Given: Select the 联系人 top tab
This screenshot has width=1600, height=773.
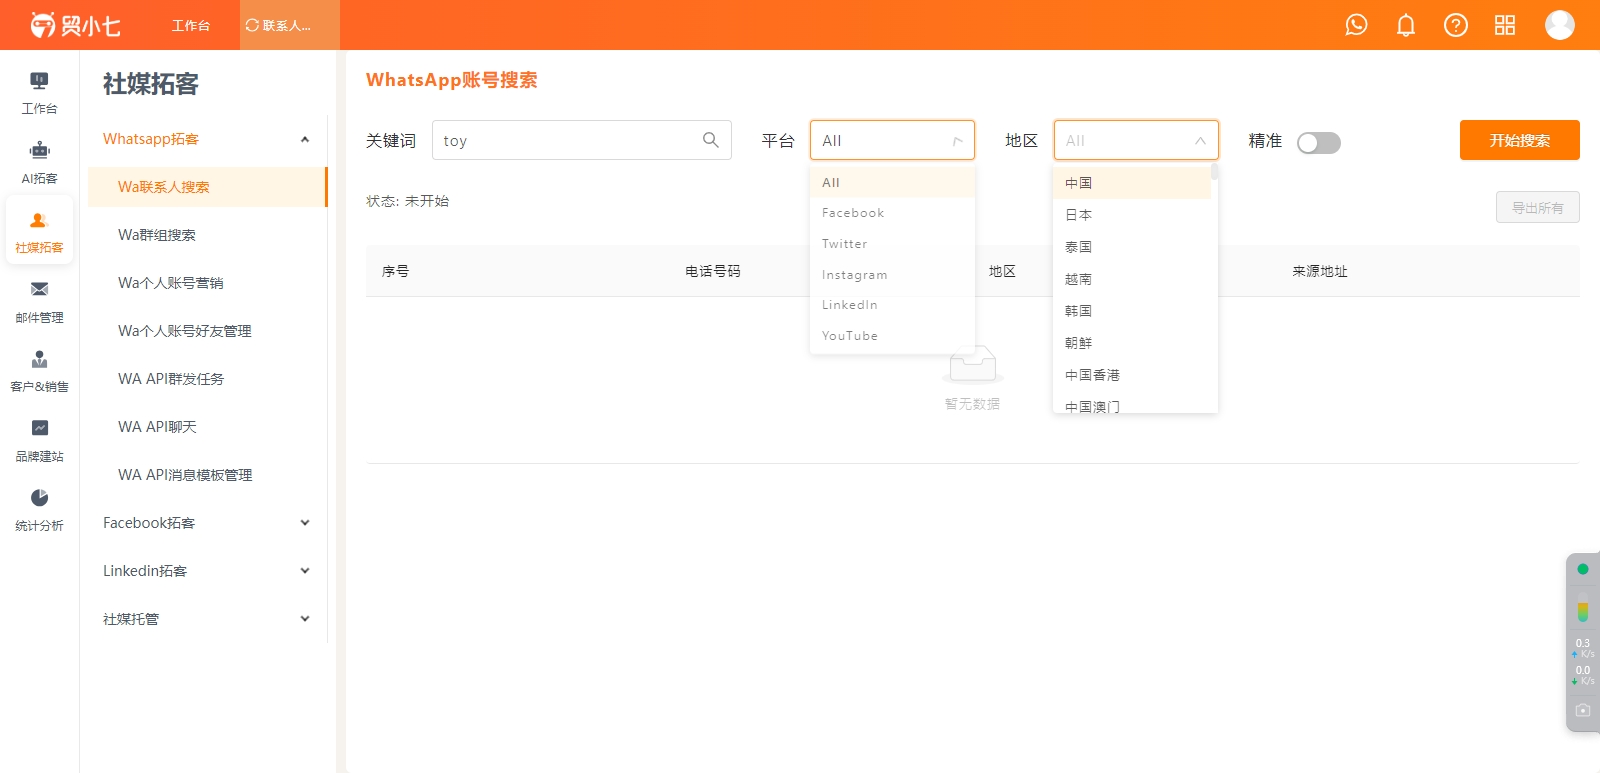Looking at the screenshot, I should click(x=290, y=25).
